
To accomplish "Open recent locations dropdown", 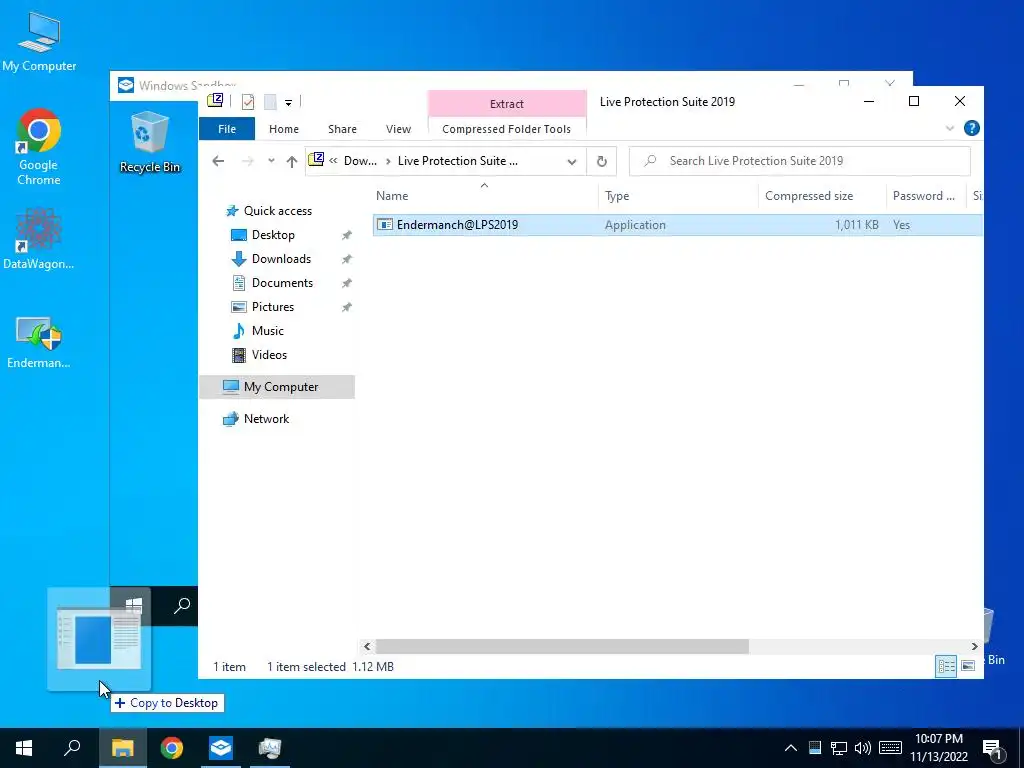I will coord(271,161).
